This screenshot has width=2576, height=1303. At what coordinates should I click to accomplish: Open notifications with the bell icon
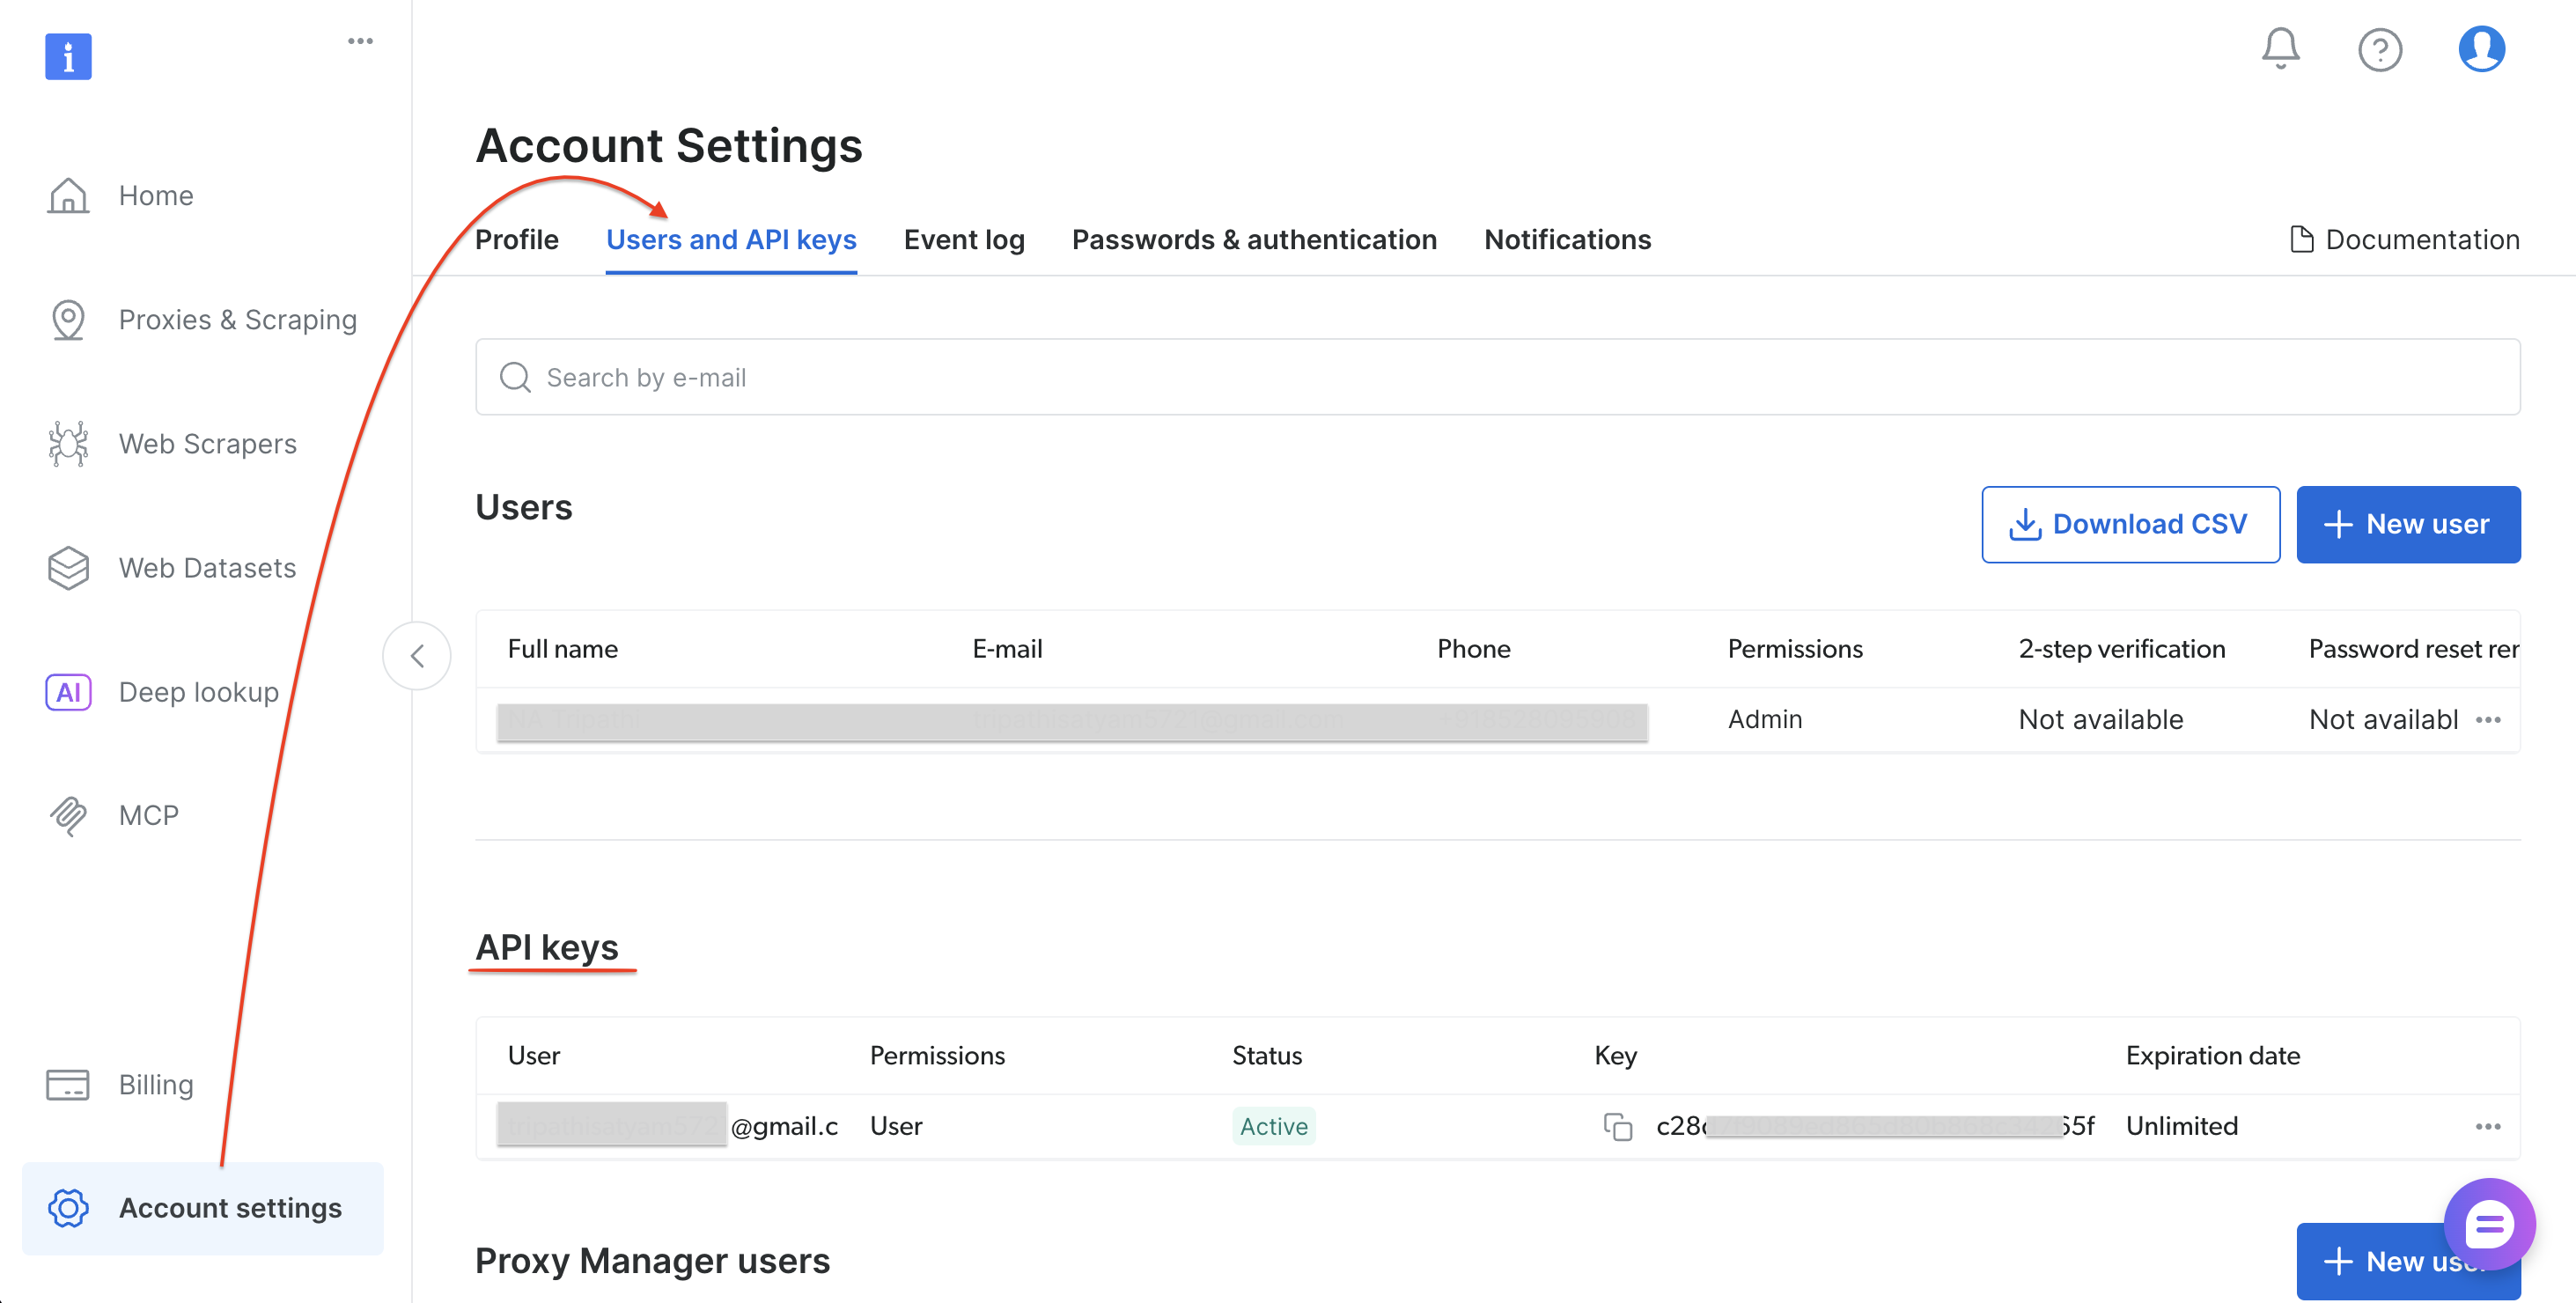pyautogui.click(x=2281, y=49)
